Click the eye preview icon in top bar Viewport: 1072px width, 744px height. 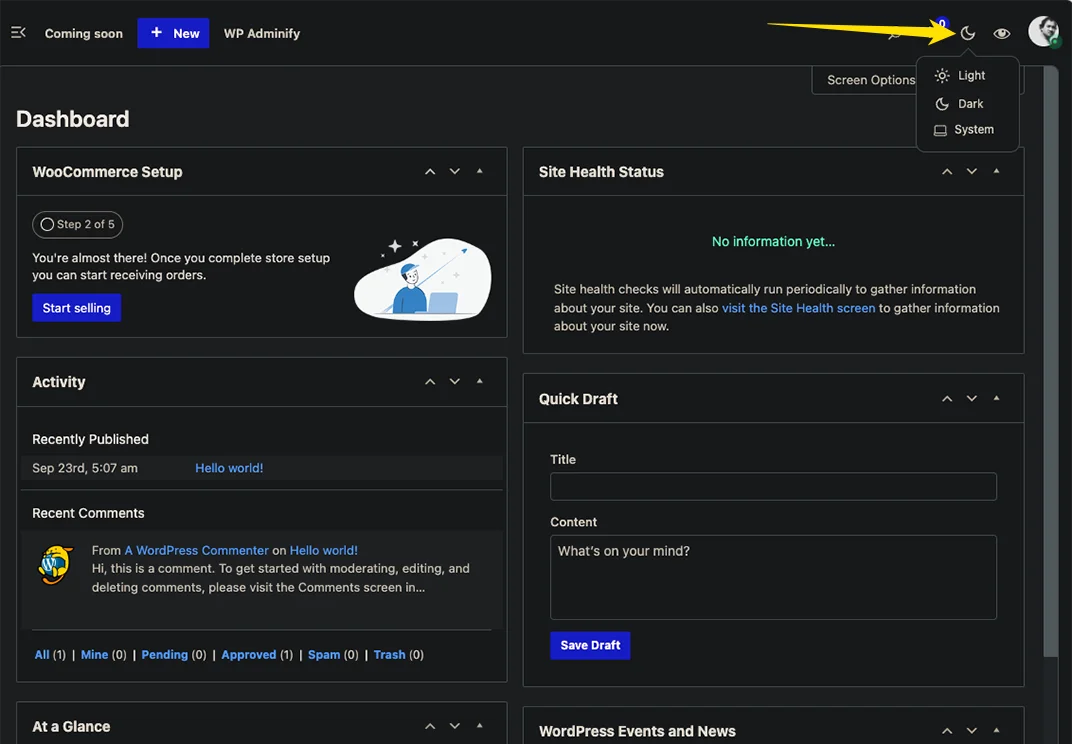click(1002, 34)
